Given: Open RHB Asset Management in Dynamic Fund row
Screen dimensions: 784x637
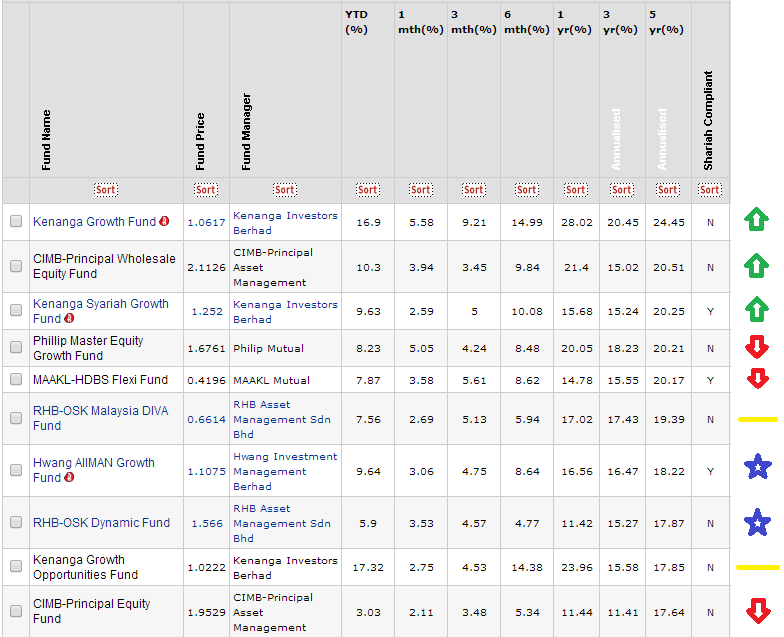Looking at the screenshot, I should point(282,524).
